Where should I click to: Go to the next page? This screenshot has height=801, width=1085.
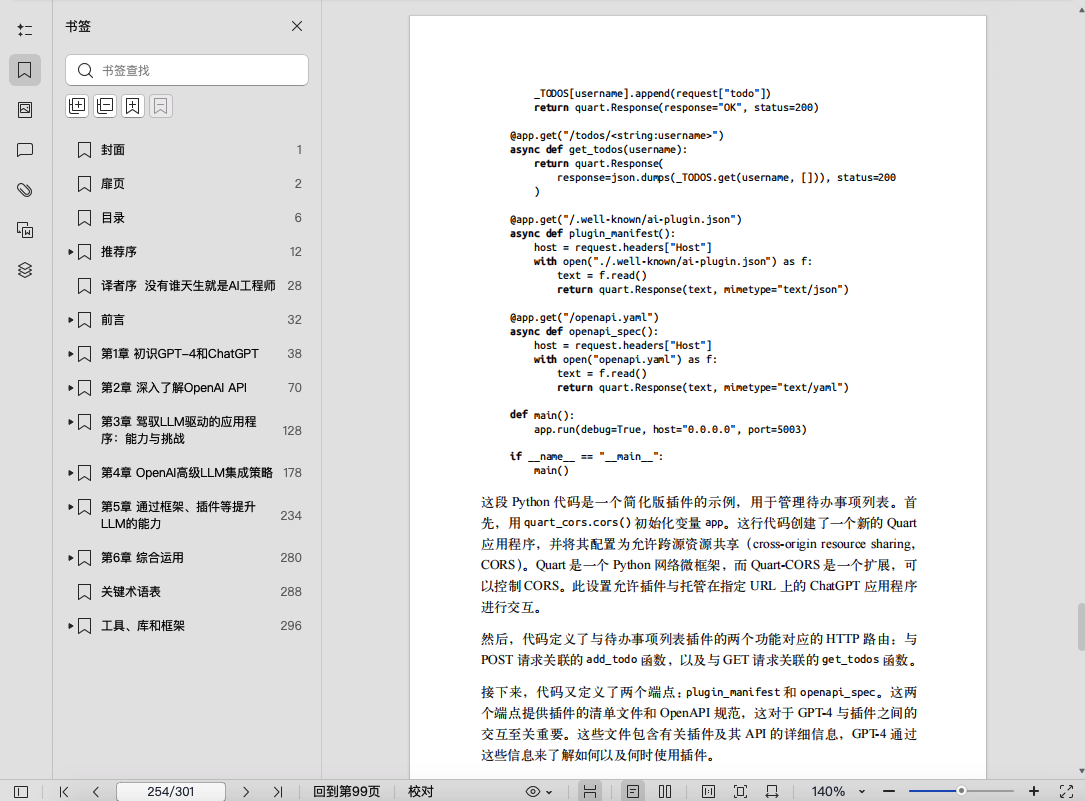pos(246,791)
